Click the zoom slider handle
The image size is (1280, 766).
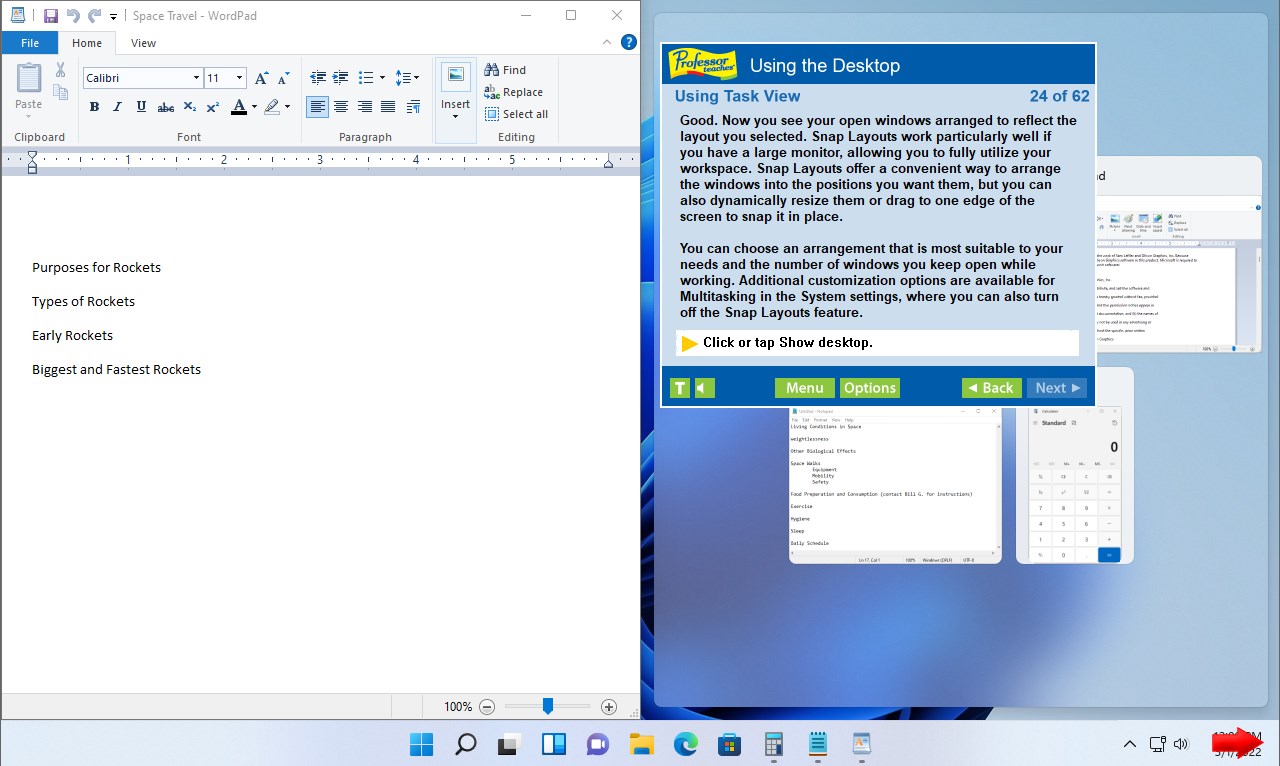pyautogui.click(x=548, y=706)
